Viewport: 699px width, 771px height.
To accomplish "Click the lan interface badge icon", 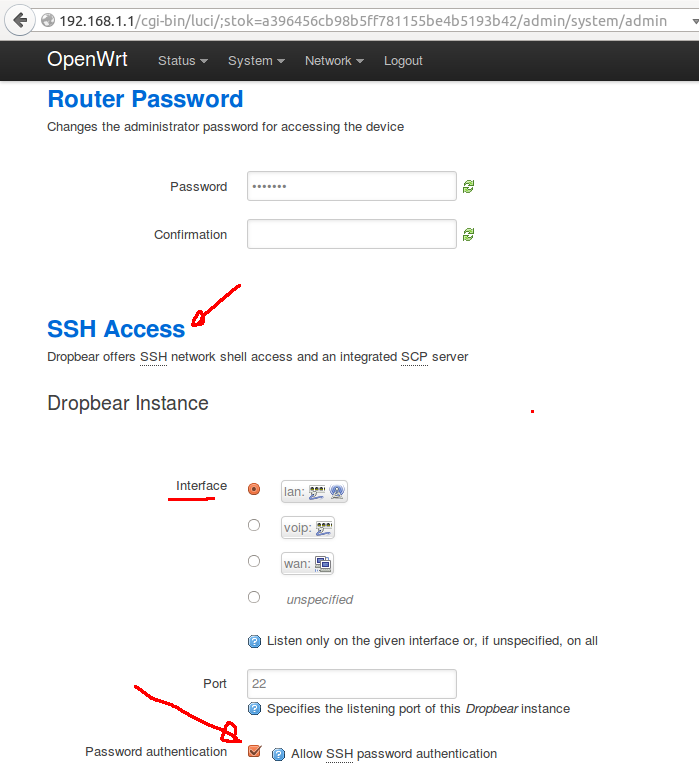I will pos(314,492).
